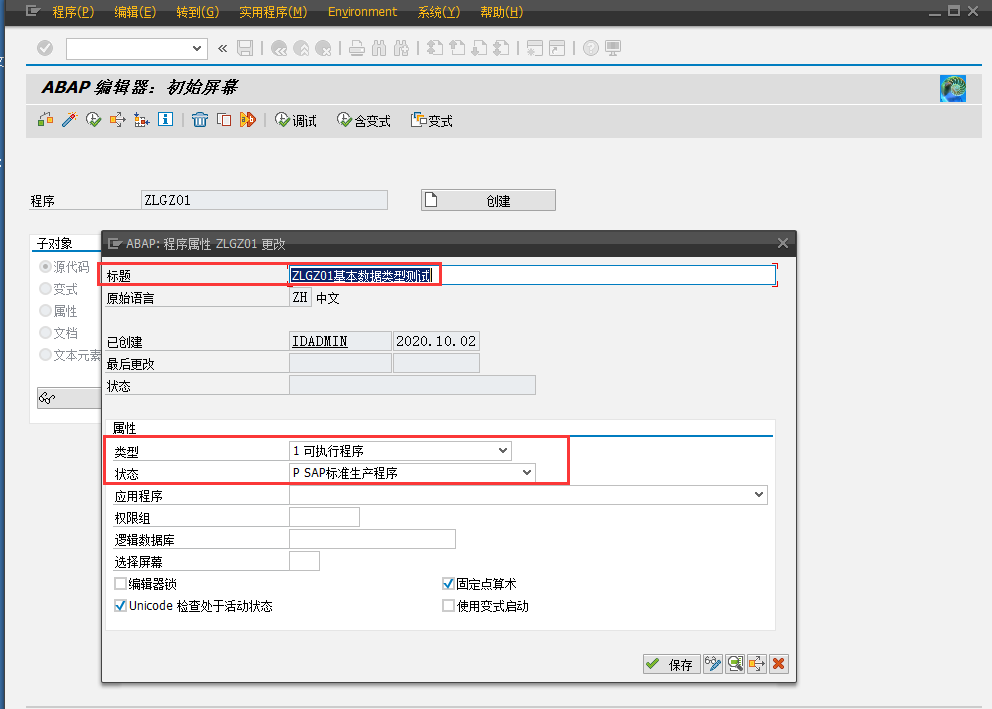
Task: Disable the Unicode 检查处于活动状态 checkbox
Action: [x=120, y=605]
